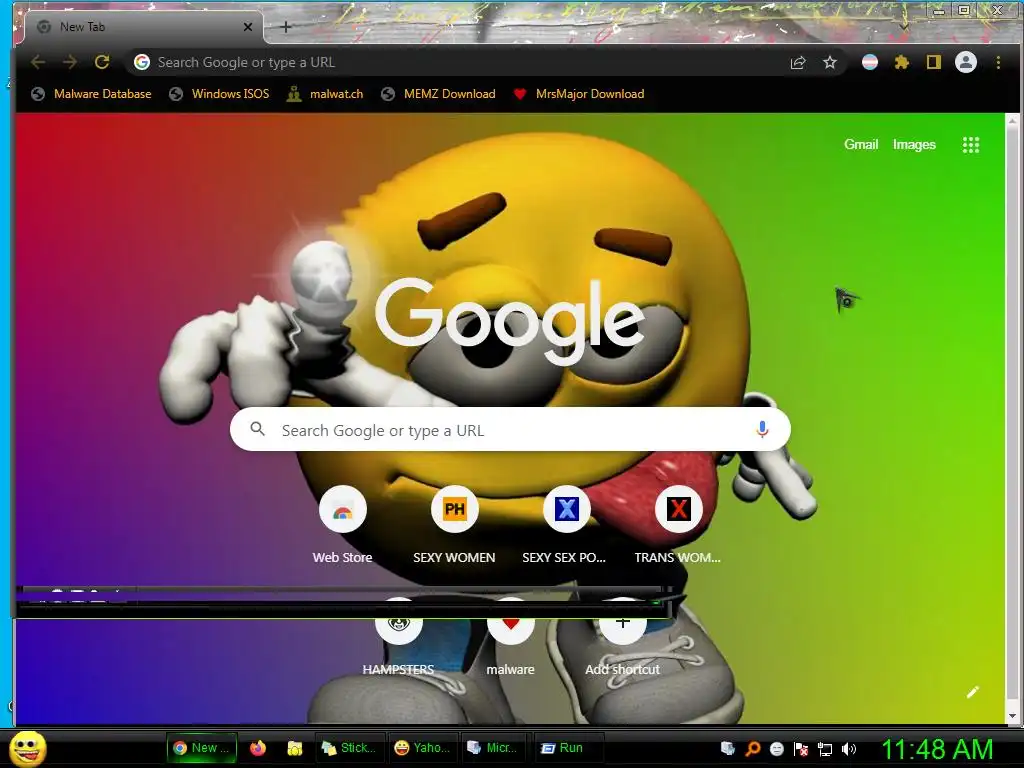Click the flag with red X tray icon
Image resolution: width=1024 pixels, height=768 pixels.
[801, 749]
